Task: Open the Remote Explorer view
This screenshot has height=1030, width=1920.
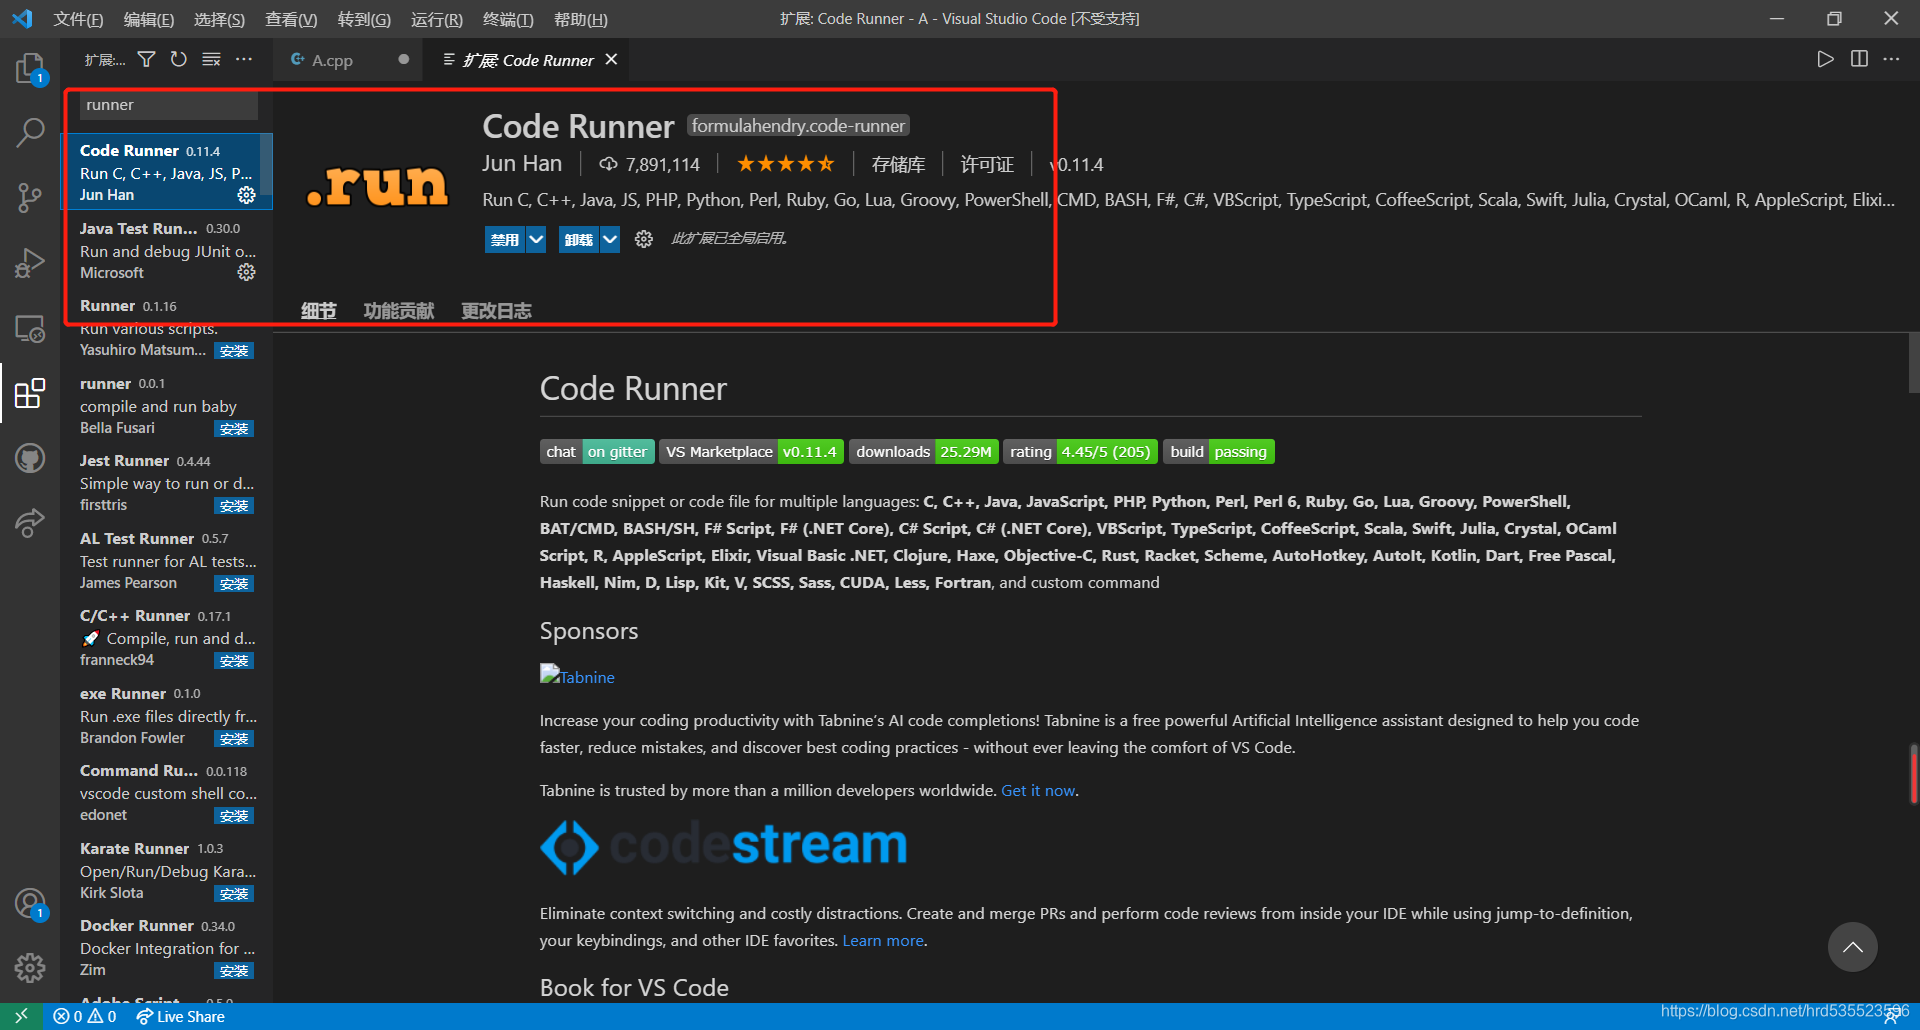Action: pos(30,329)
